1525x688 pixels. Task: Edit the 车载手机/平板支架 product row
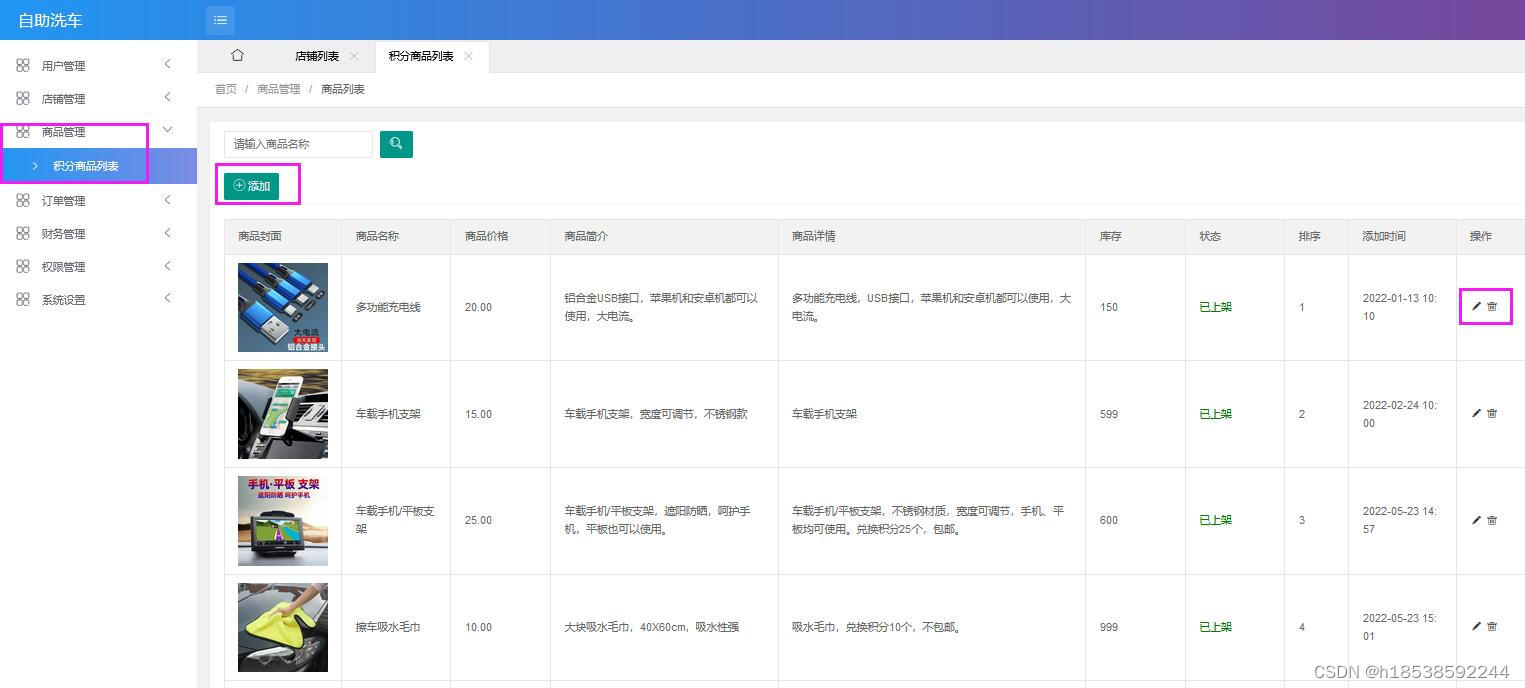tap(1476, 520)
